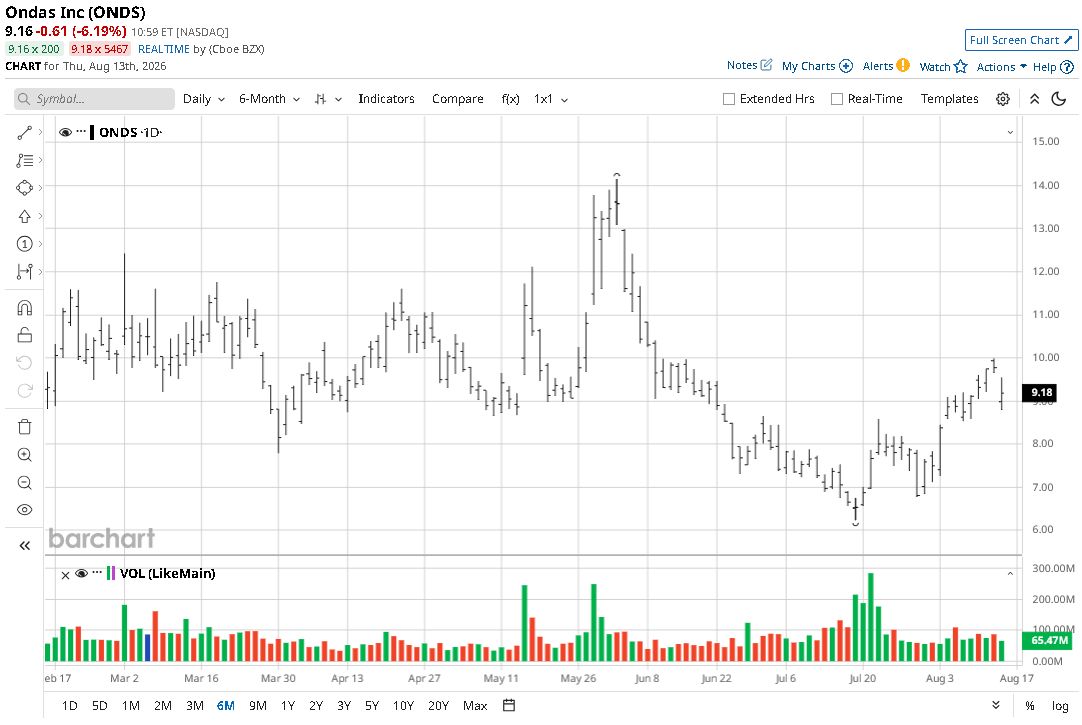Redo last chart action

(24, 391)
